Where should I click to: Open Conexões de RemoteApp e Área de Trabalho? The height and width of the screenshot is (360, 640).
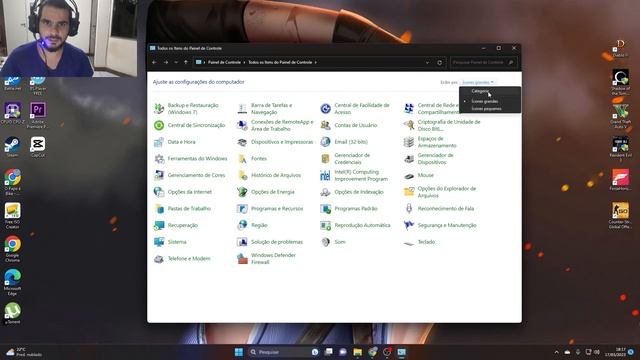click(x=276, y=125)
